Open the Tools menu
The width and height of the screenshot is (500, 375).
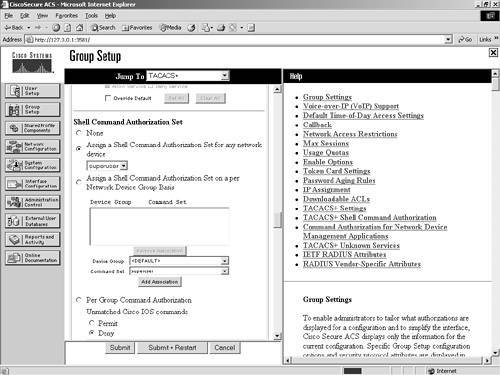[91, 16]
